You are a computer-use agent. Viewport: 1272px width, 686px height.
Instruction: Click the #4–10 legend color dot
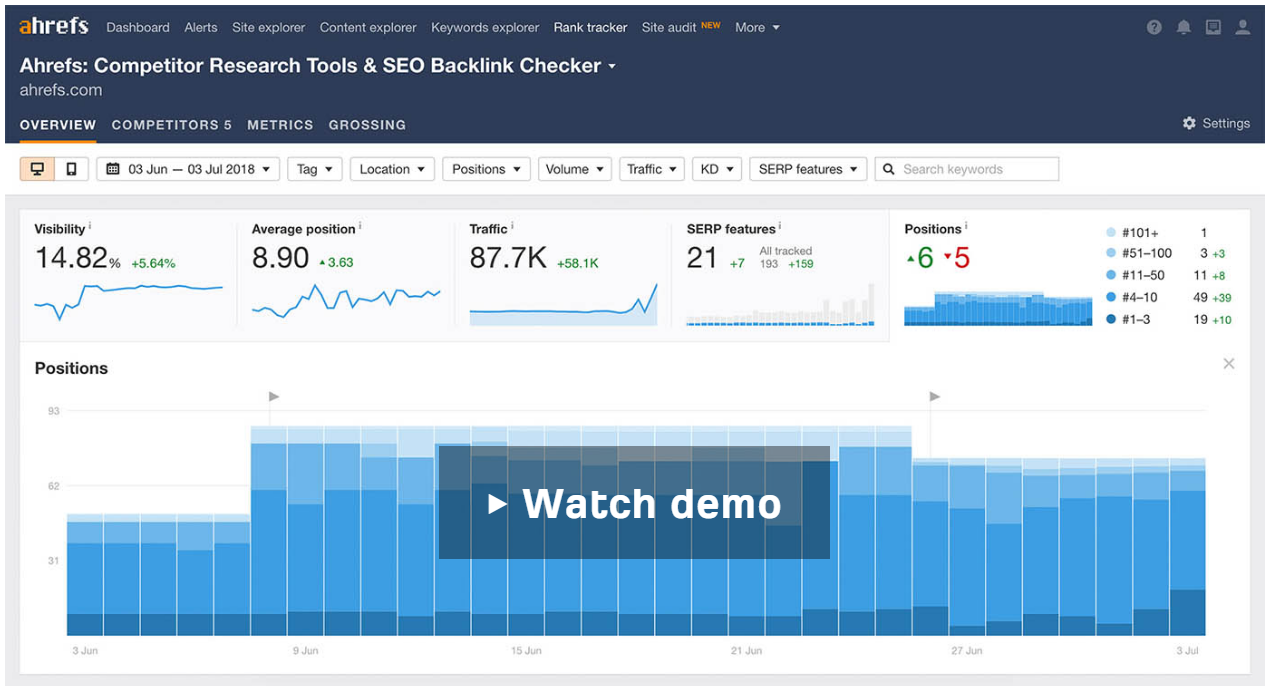(1111, 297)
